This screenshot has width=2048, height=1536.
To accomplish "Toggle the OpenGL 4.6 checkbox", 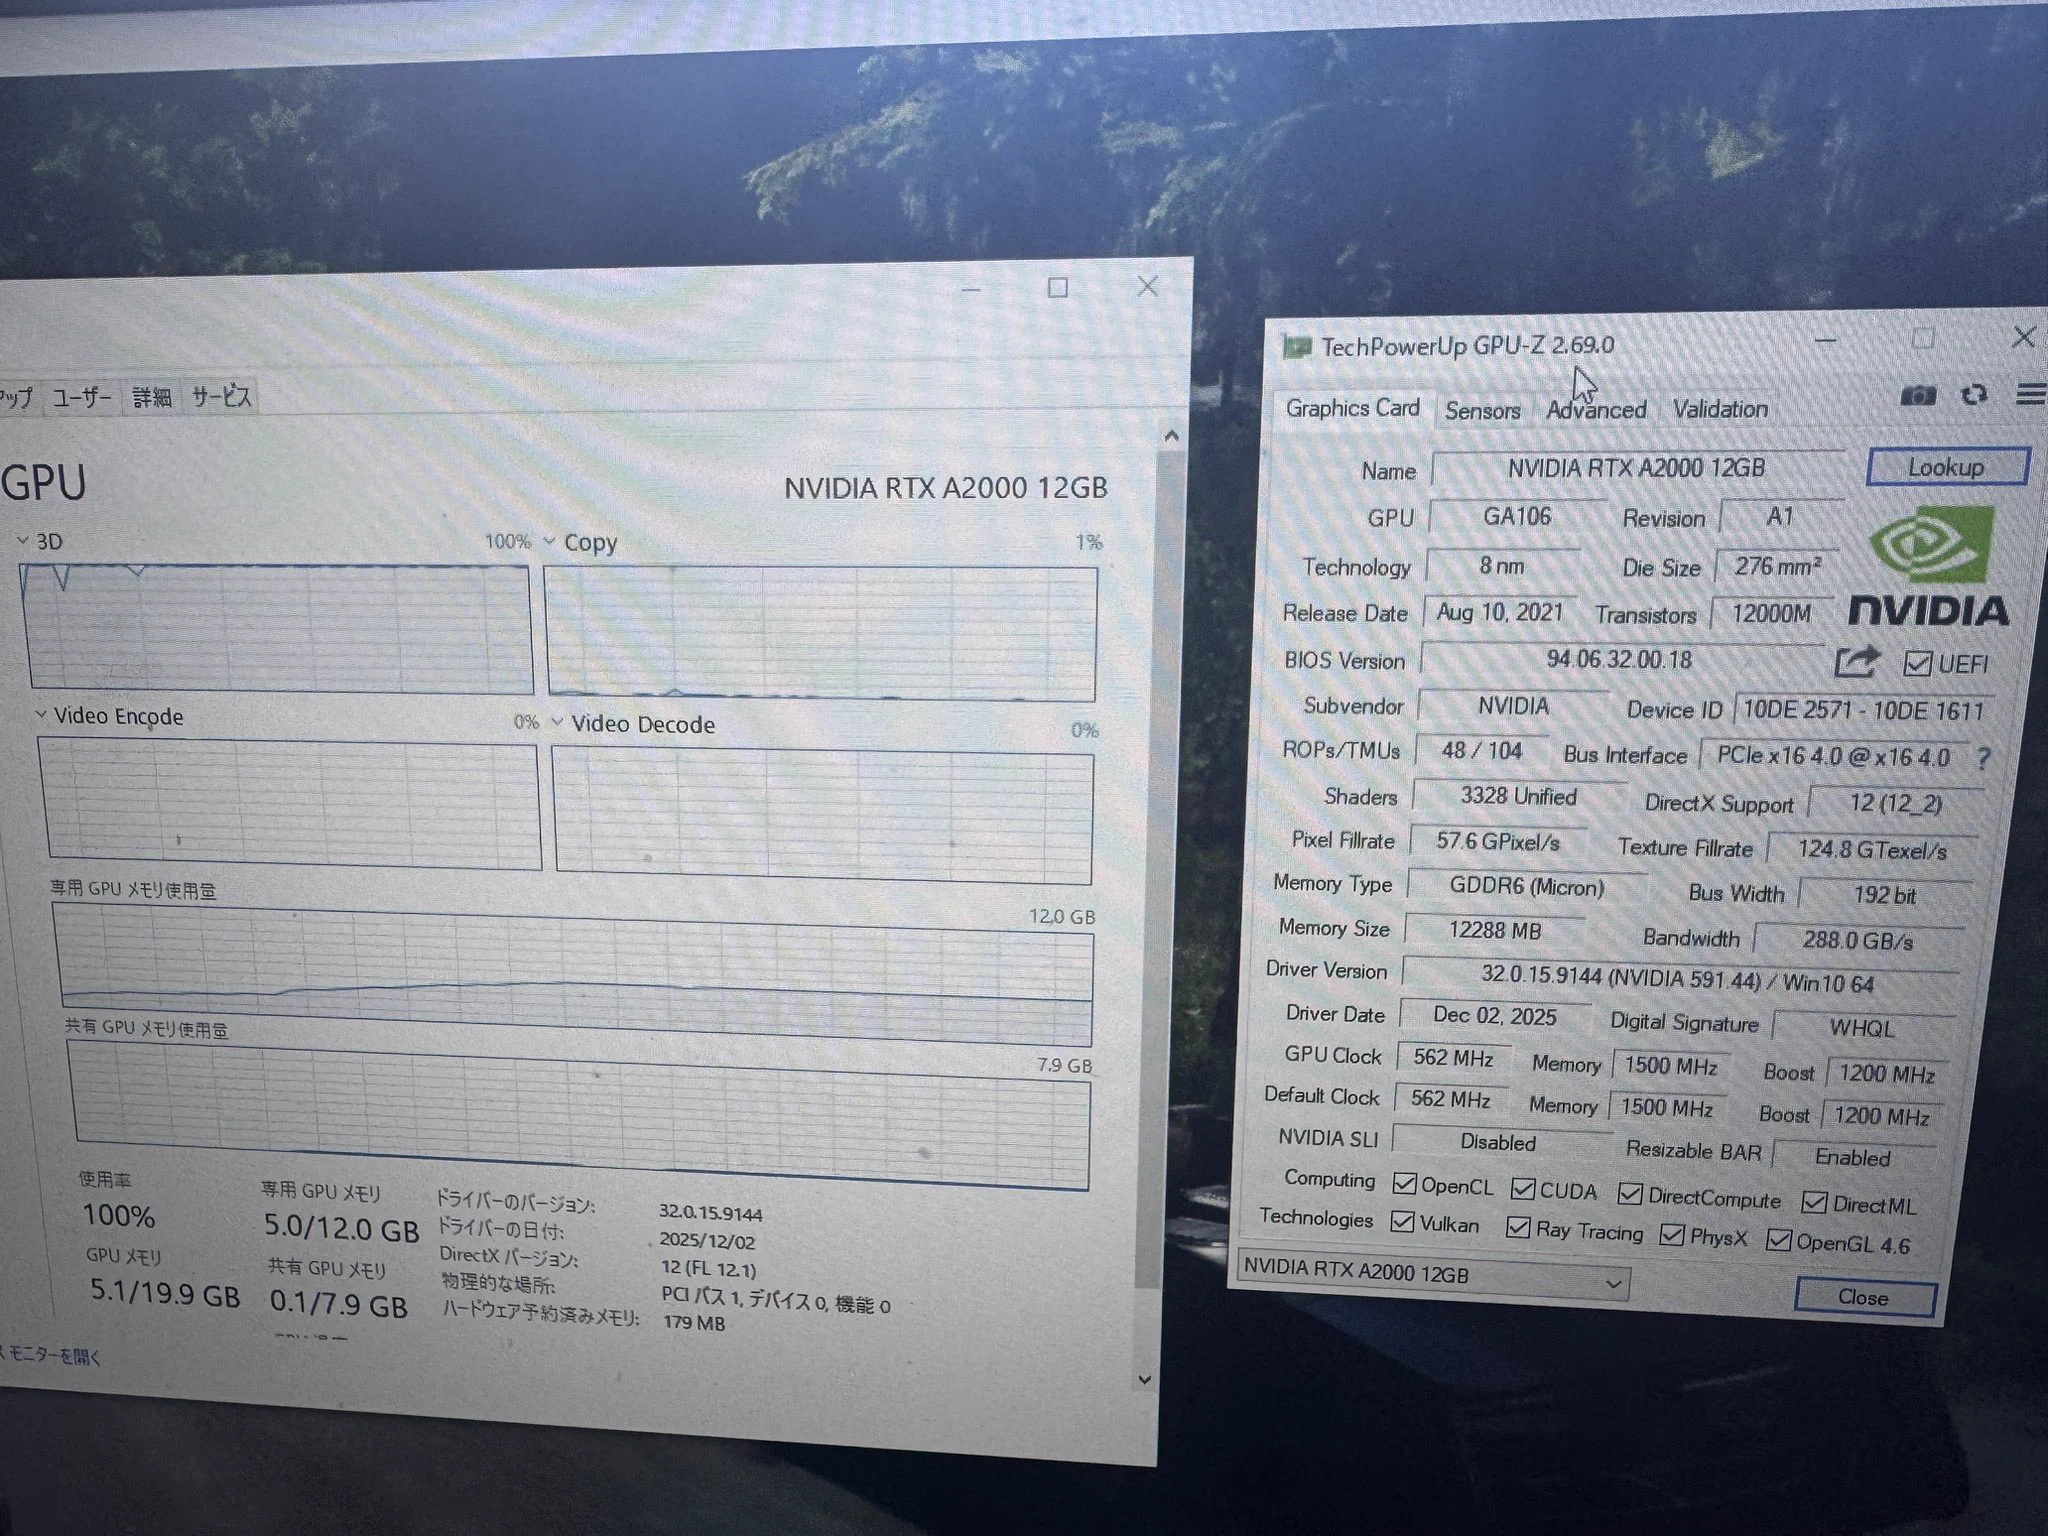I will pos(1778,1240).
